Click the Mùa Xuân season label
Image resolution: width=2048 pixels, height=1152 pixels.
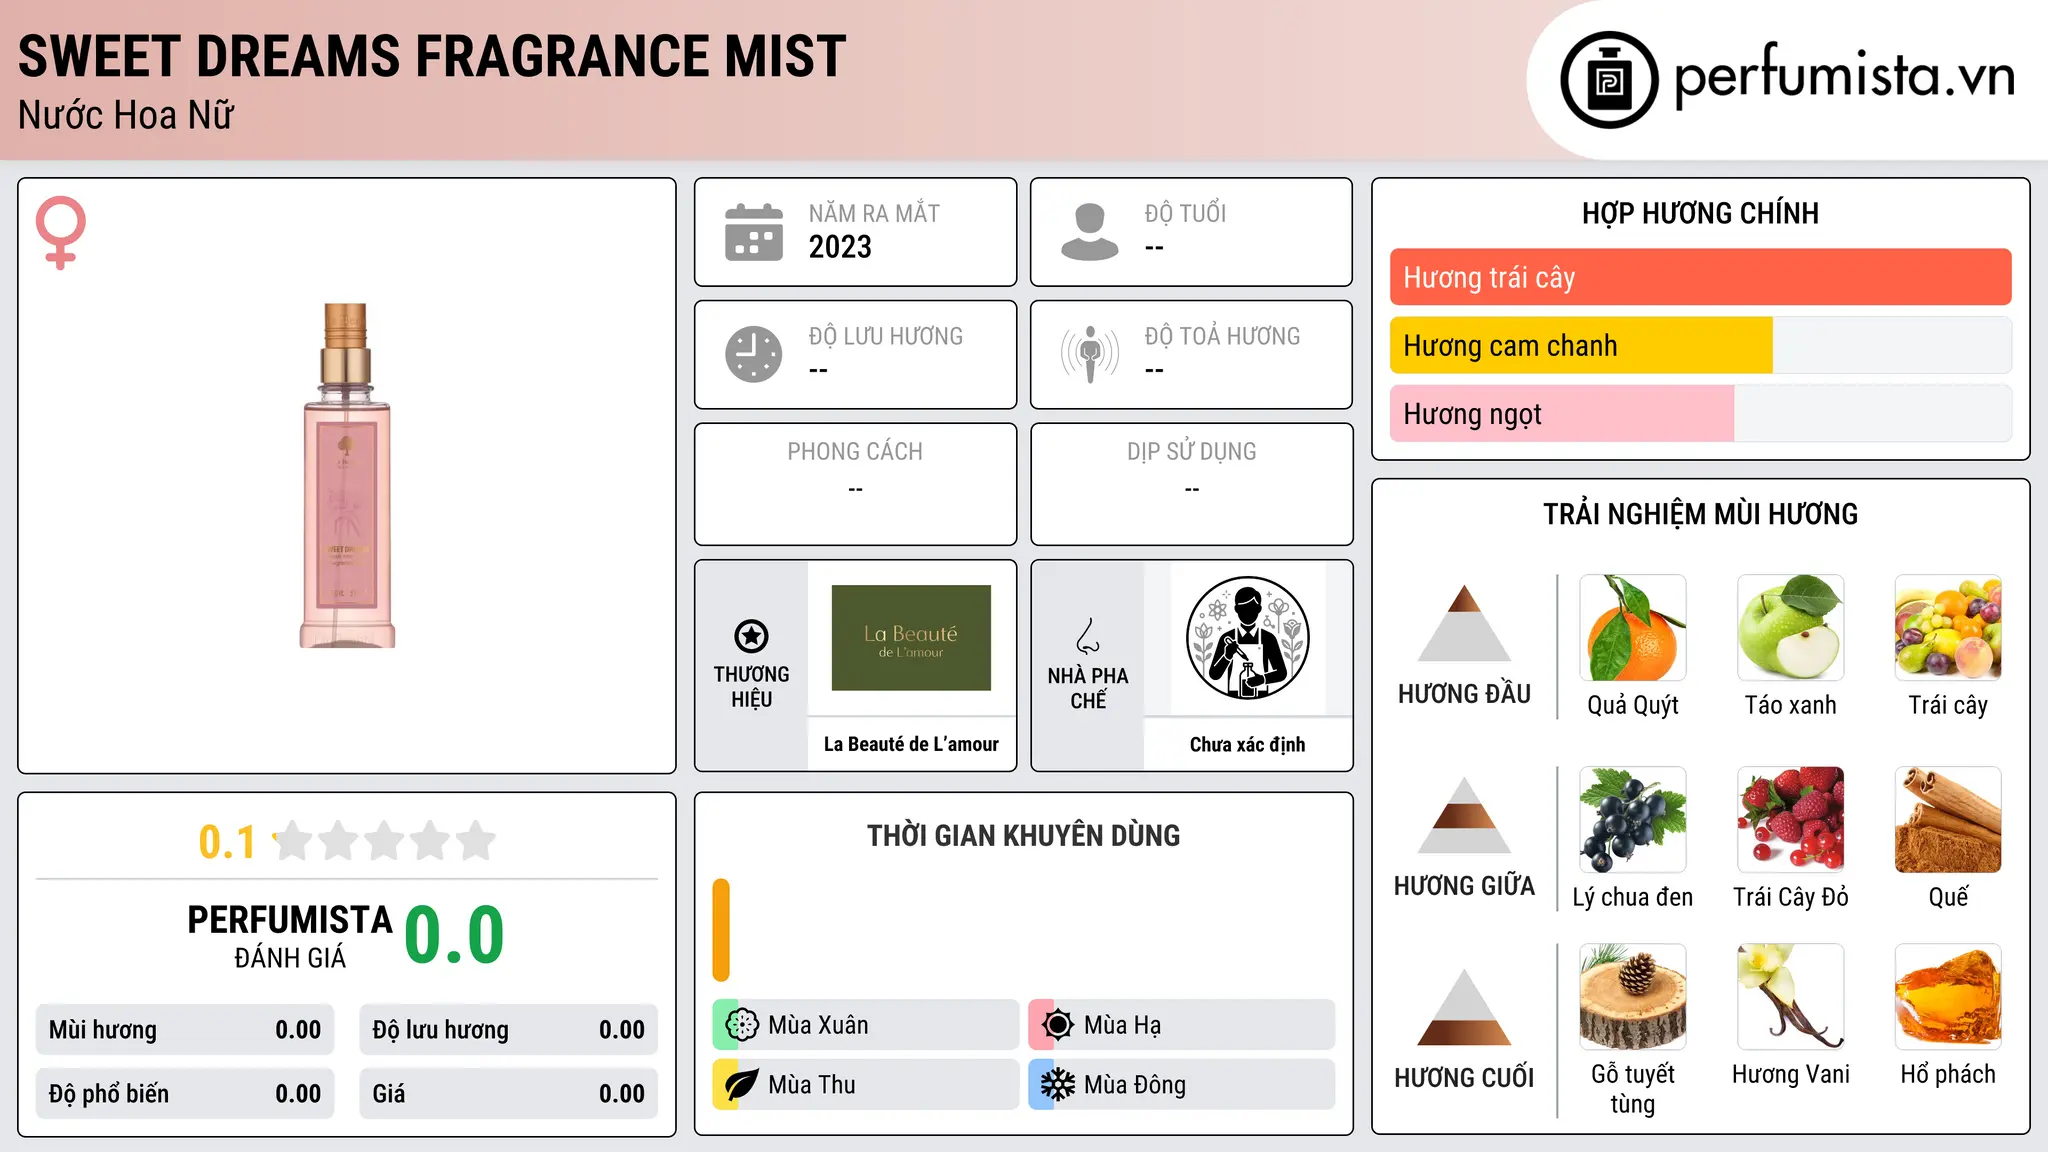click(x=818, y=1025)
